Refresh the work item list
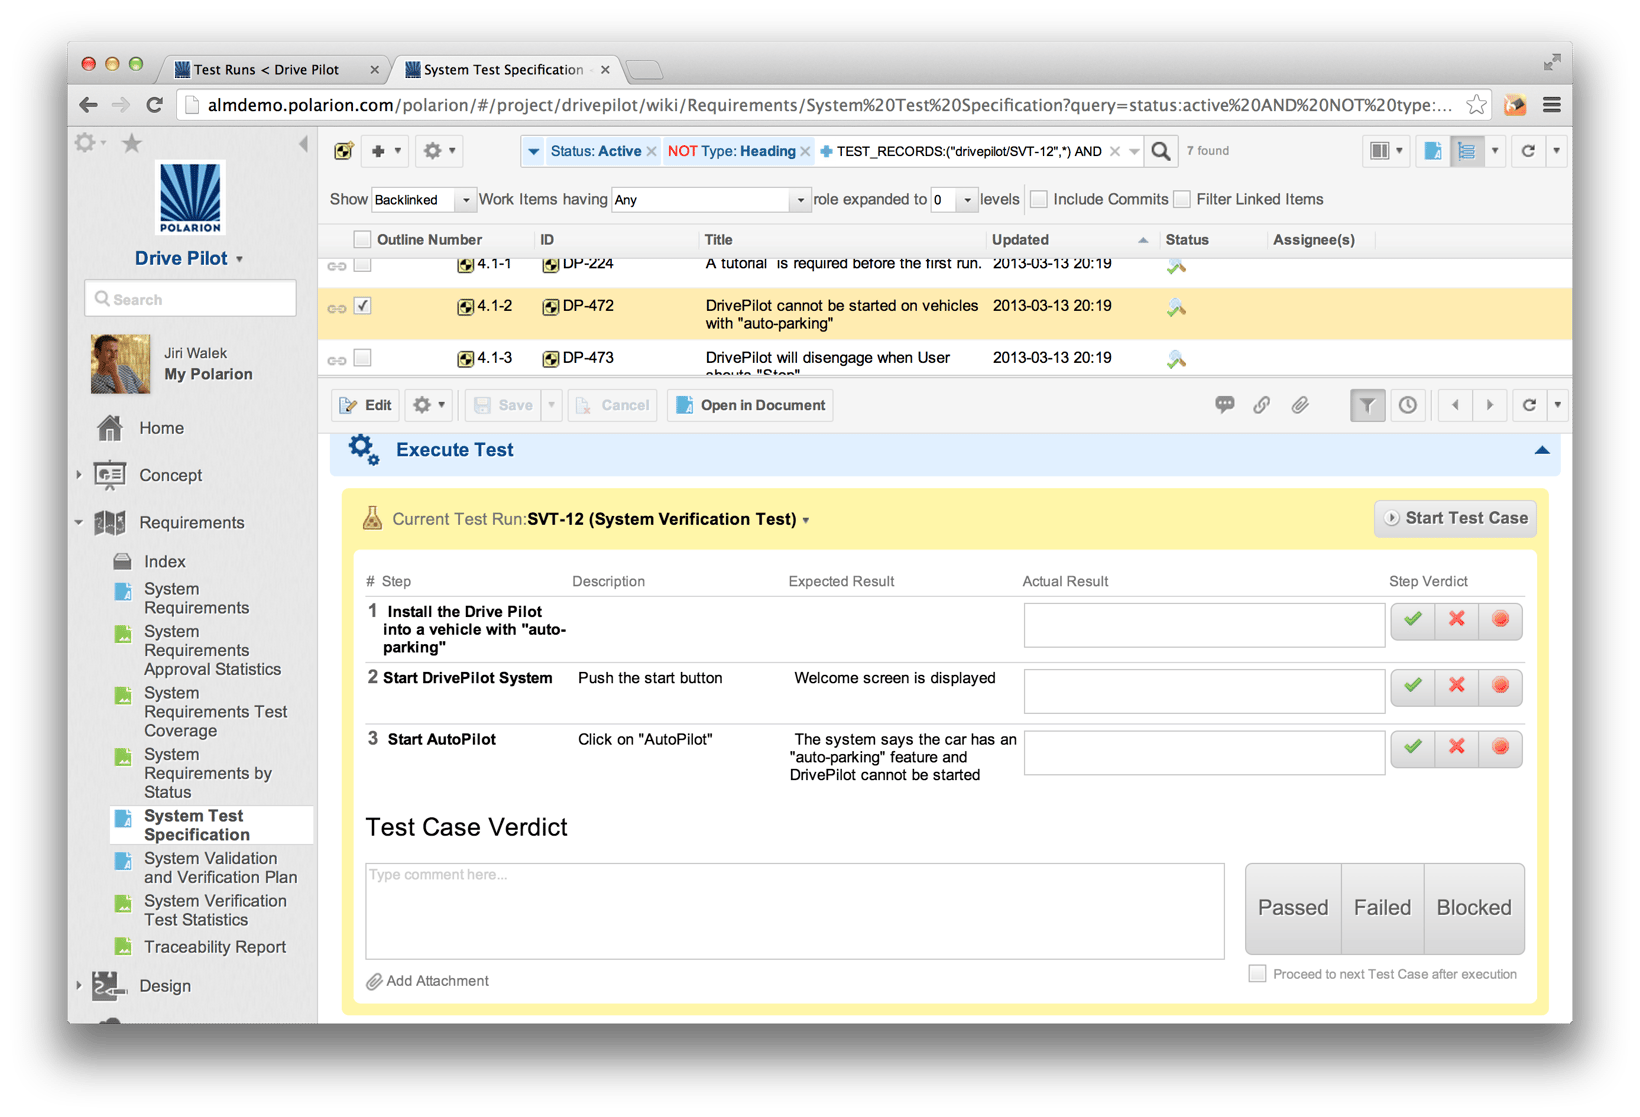1640x1117 pixels. coord(1529,151)
